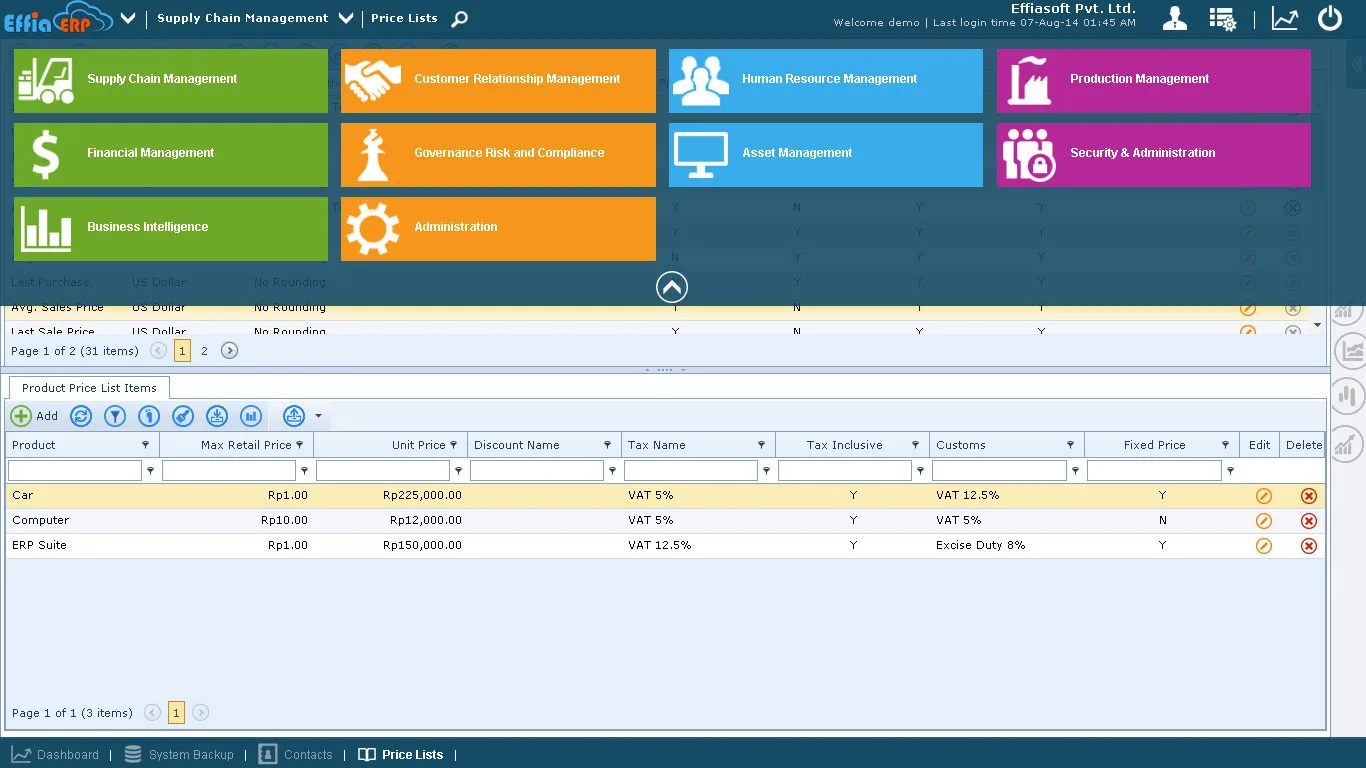Edit the Car price list item
The image size is (1366, 768).
[x=1264, y=496]
